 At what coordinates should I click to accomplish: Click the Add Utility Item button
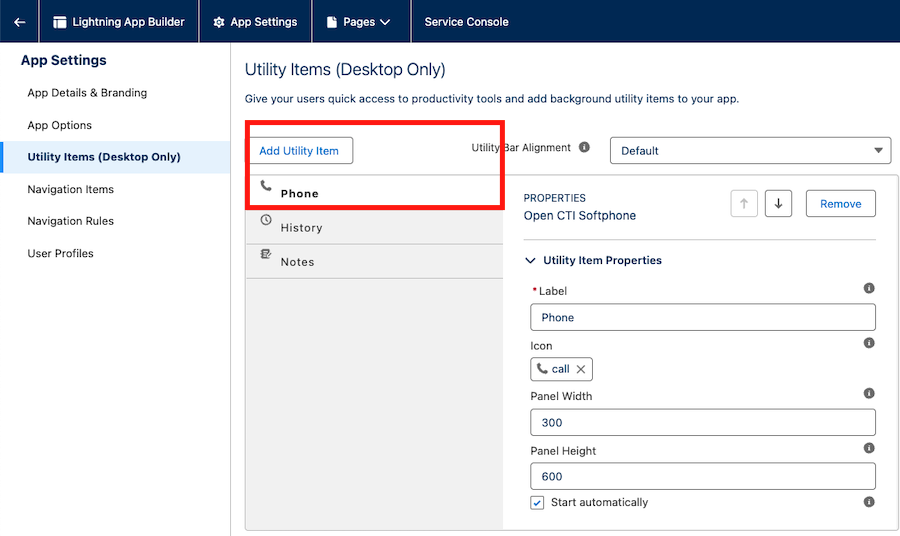(x=299, y=151)
